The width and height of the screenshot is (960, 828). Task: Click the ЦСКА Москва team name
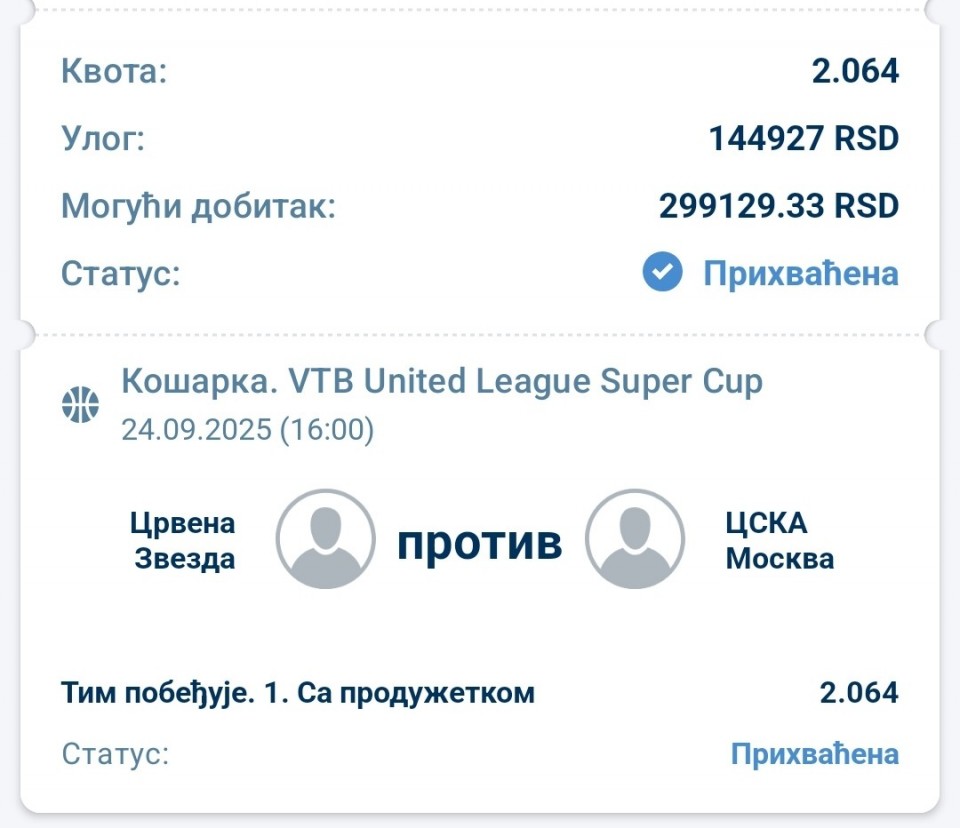pyautogui.click(x=779, y=541)
